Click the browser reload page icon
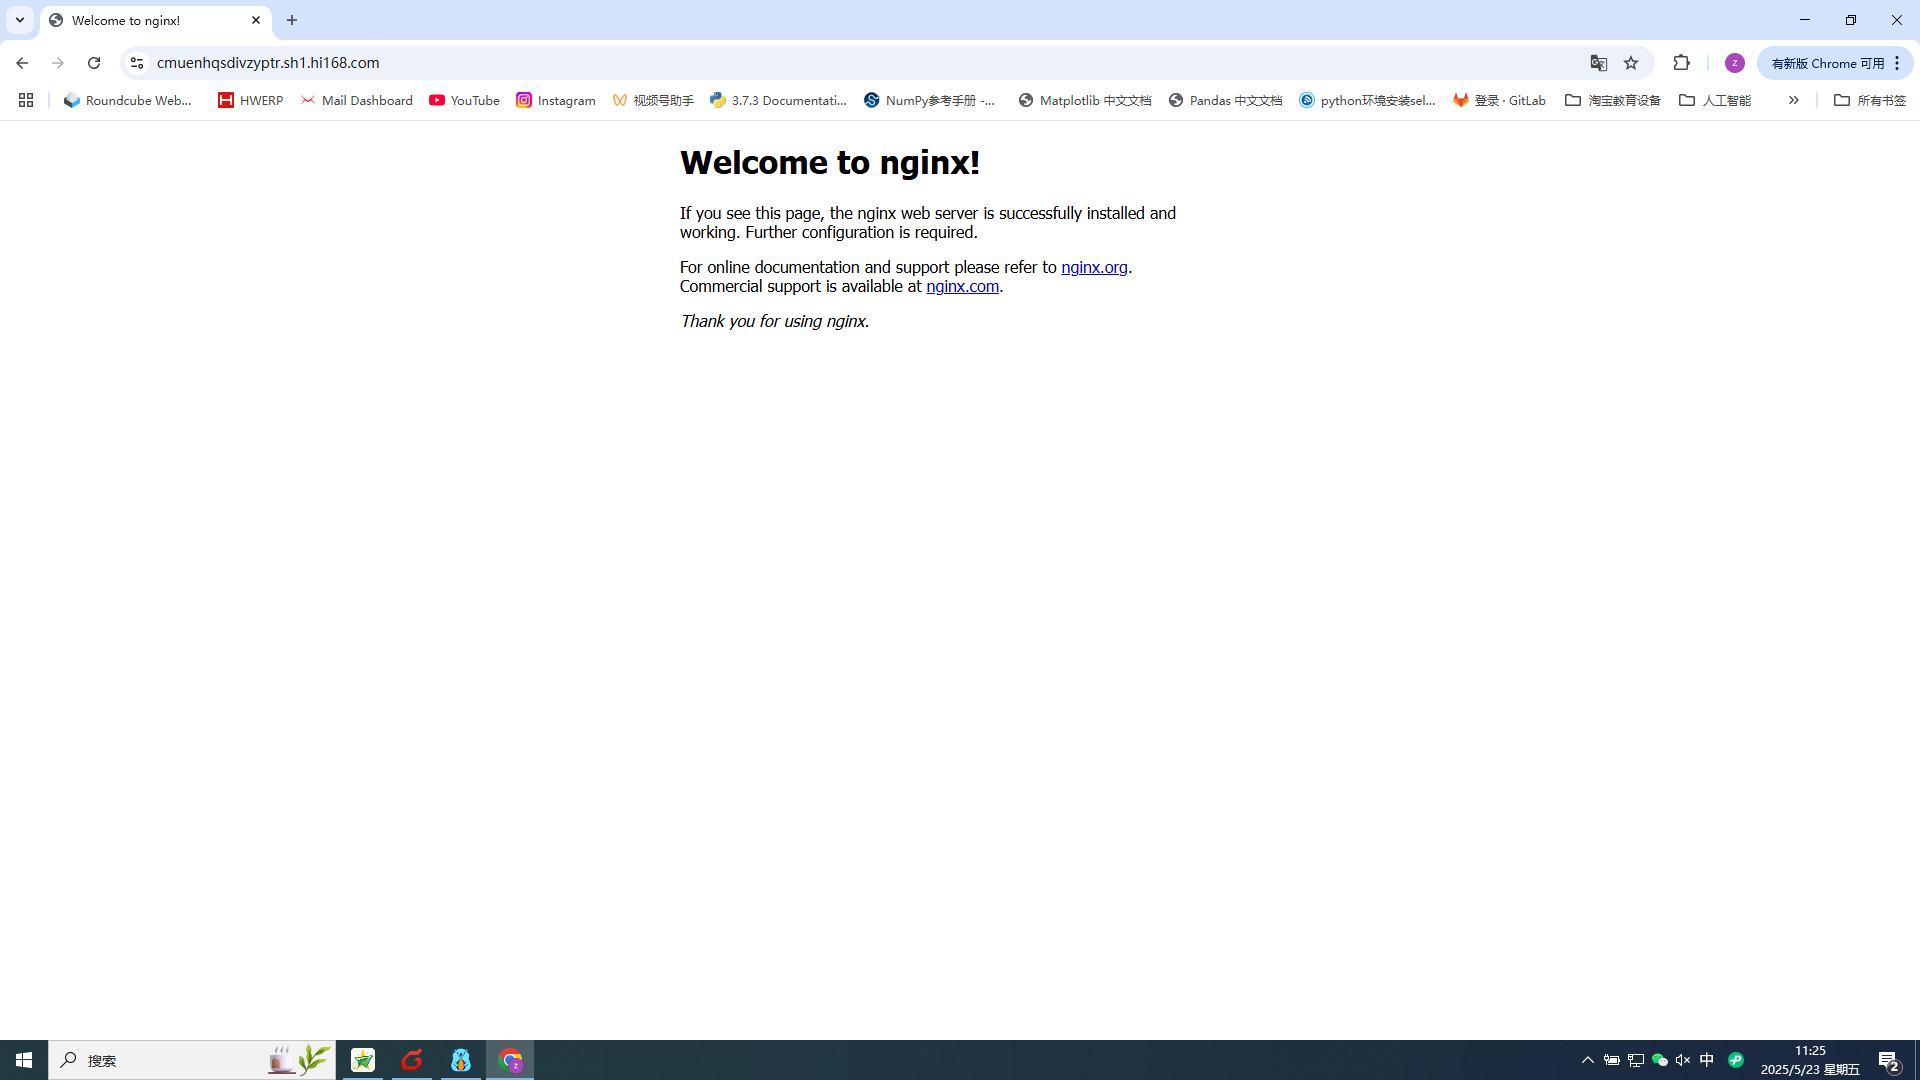 pyautogui.click(x=94, y=63)
